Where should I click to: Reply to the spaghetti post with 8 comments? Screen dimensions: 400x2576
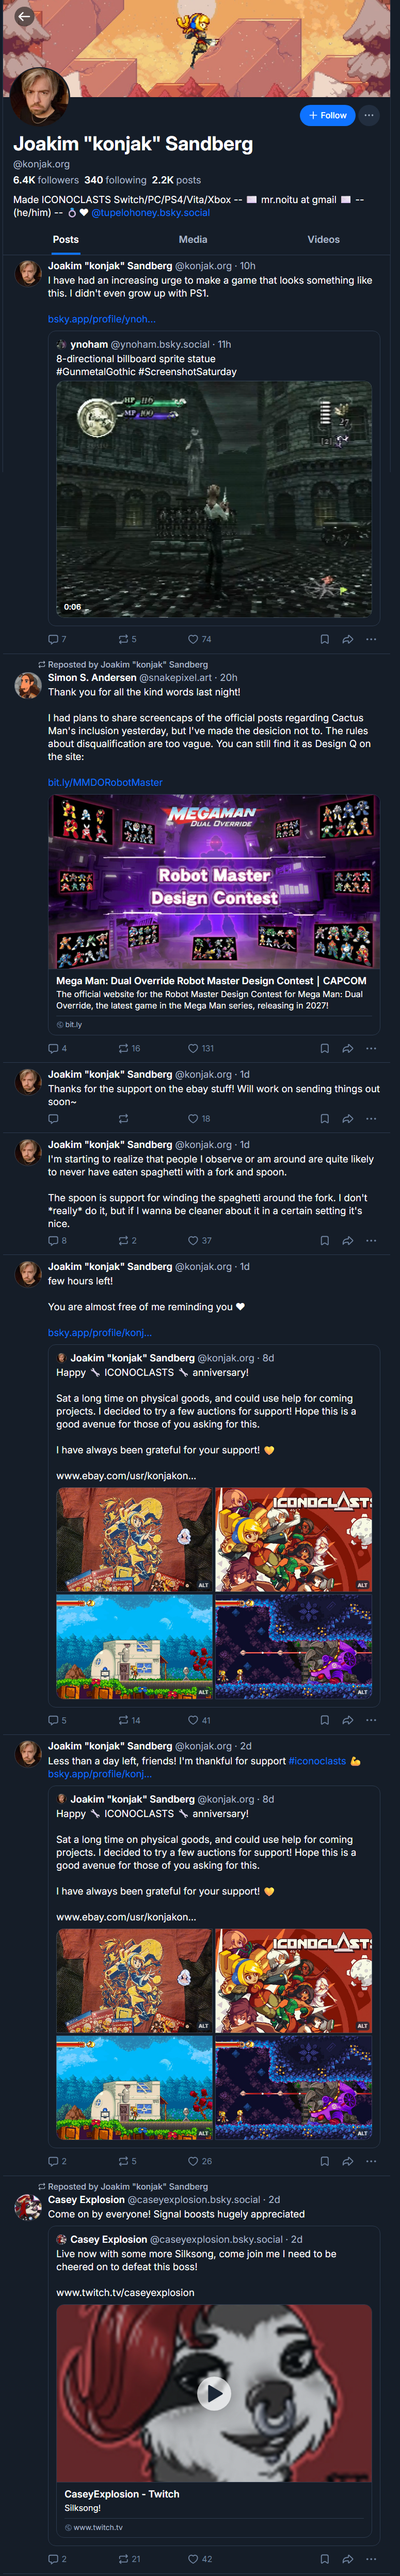(x=57, y=1240)
